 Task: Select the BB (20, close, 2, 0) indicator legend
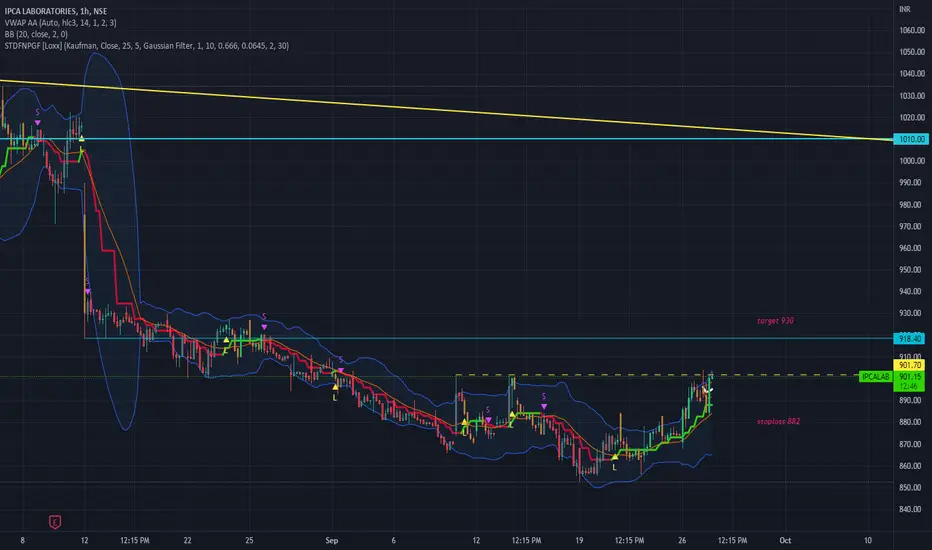click(x=36, y=34)
